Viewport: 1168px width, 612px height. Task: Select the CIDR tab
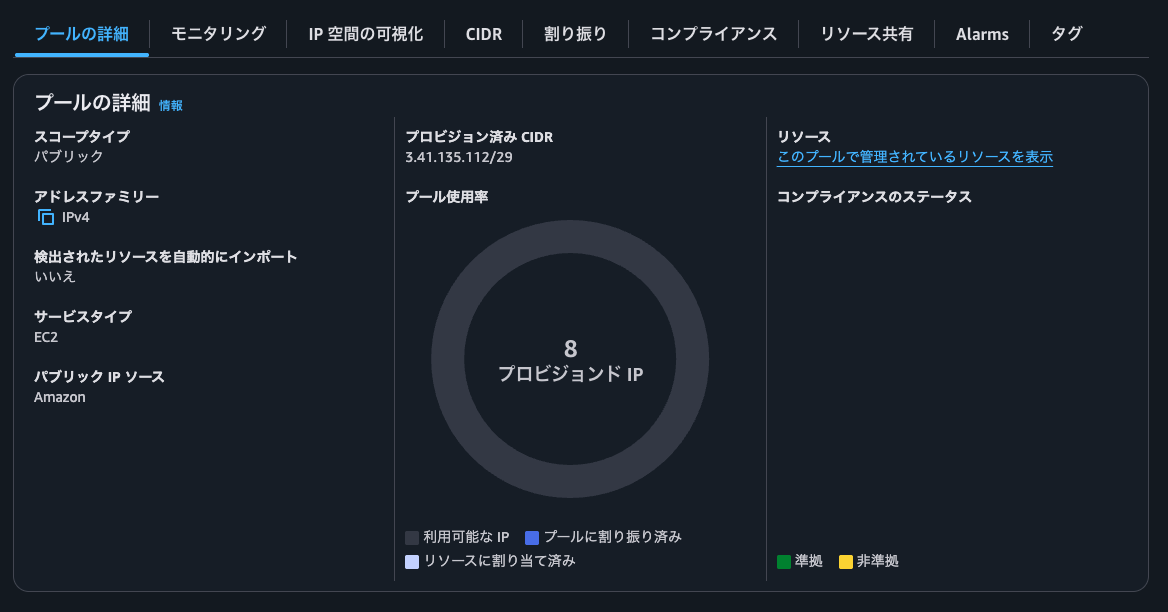[x=483, y=33]
